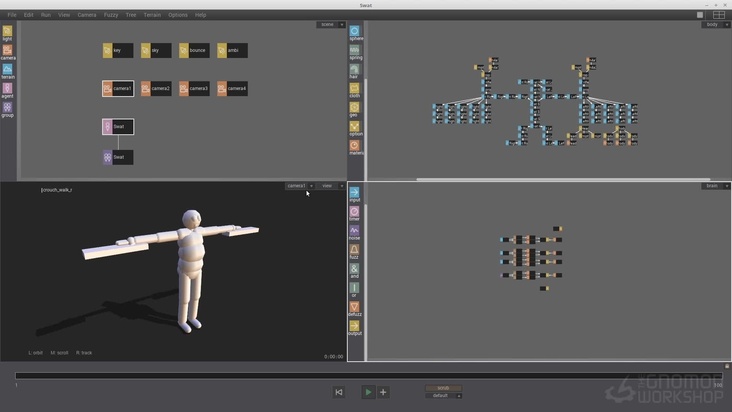This screenshot has height=412, width=732.
Task: Open the Terrain menu
Action: tap(152, 15)
